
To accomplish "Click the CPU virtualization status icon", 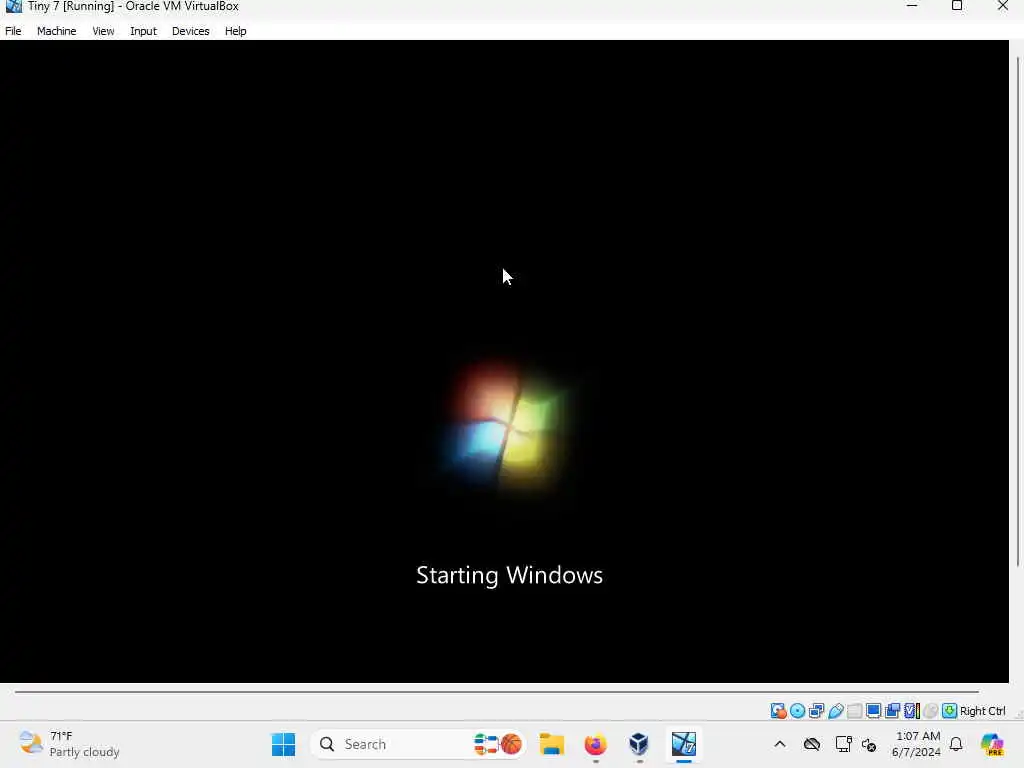I will coord(912,711).
